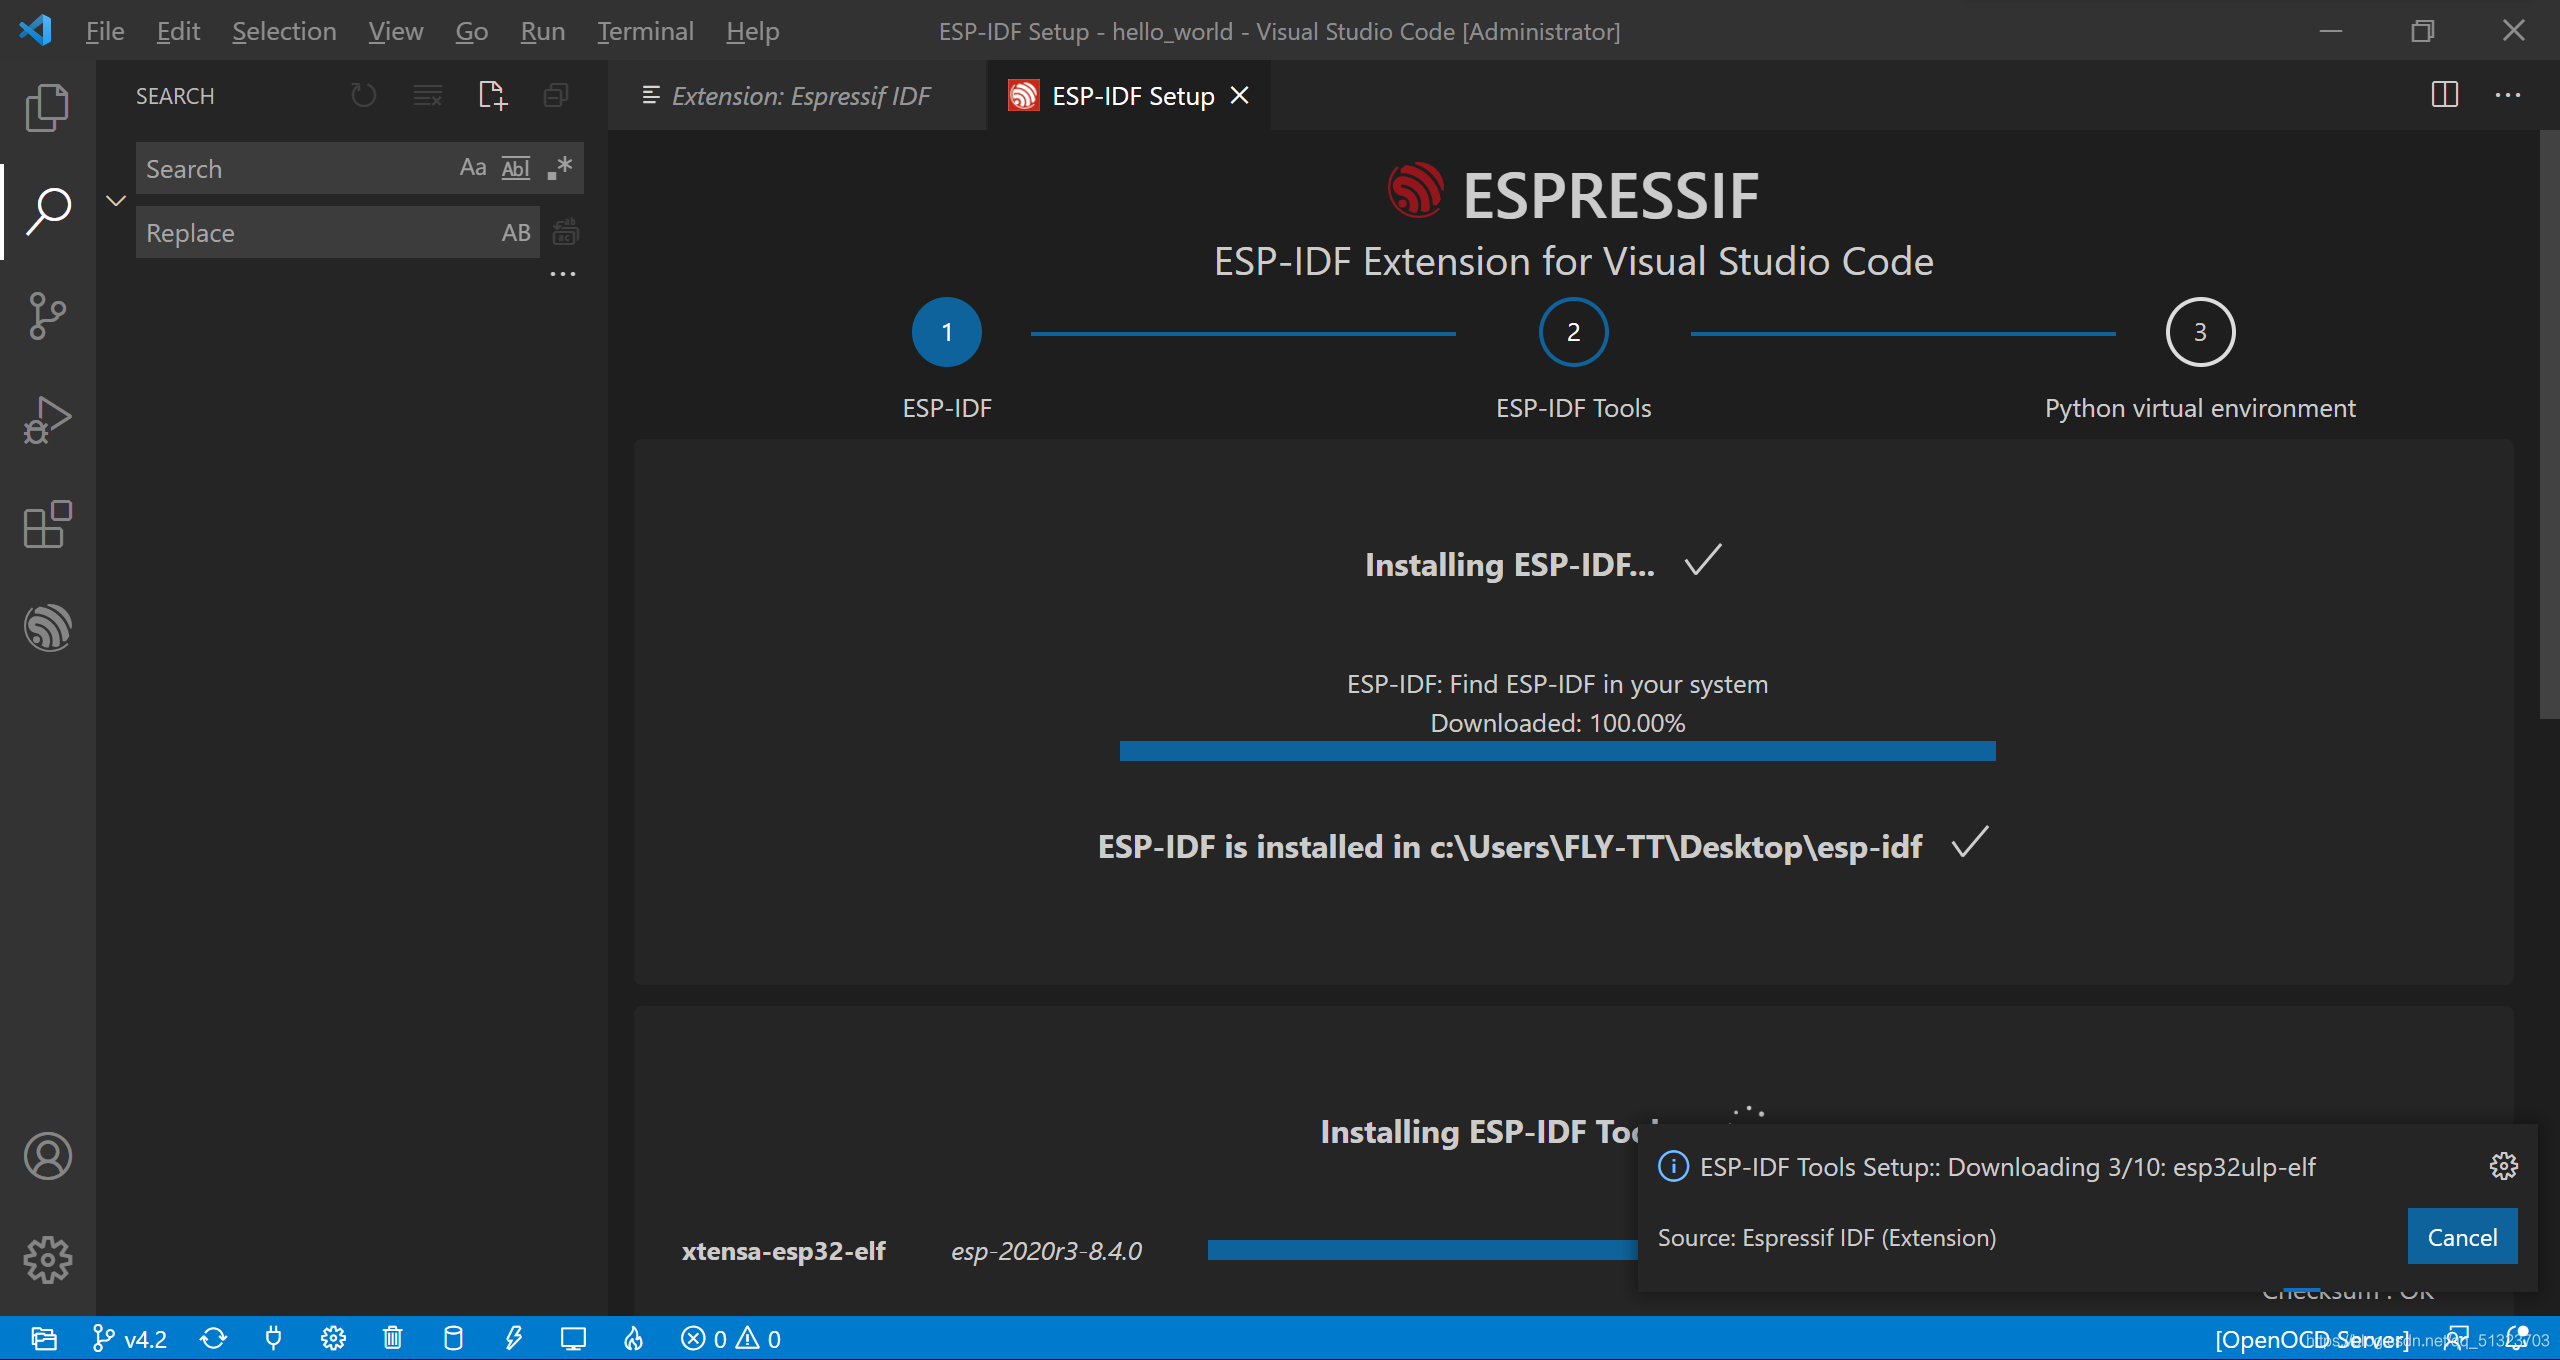2560x1360 pixels.
Task: Open the Run and Debug panel
Action: pos(46,417)
